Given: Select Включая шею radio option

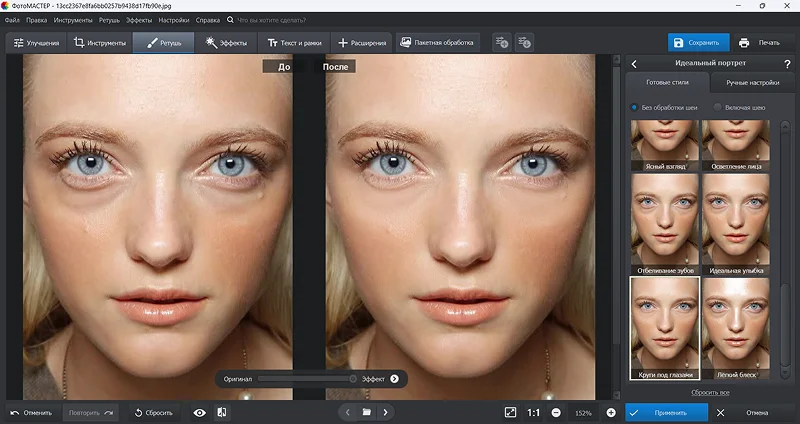Looking at the screenshot, I should pos(740,108).
